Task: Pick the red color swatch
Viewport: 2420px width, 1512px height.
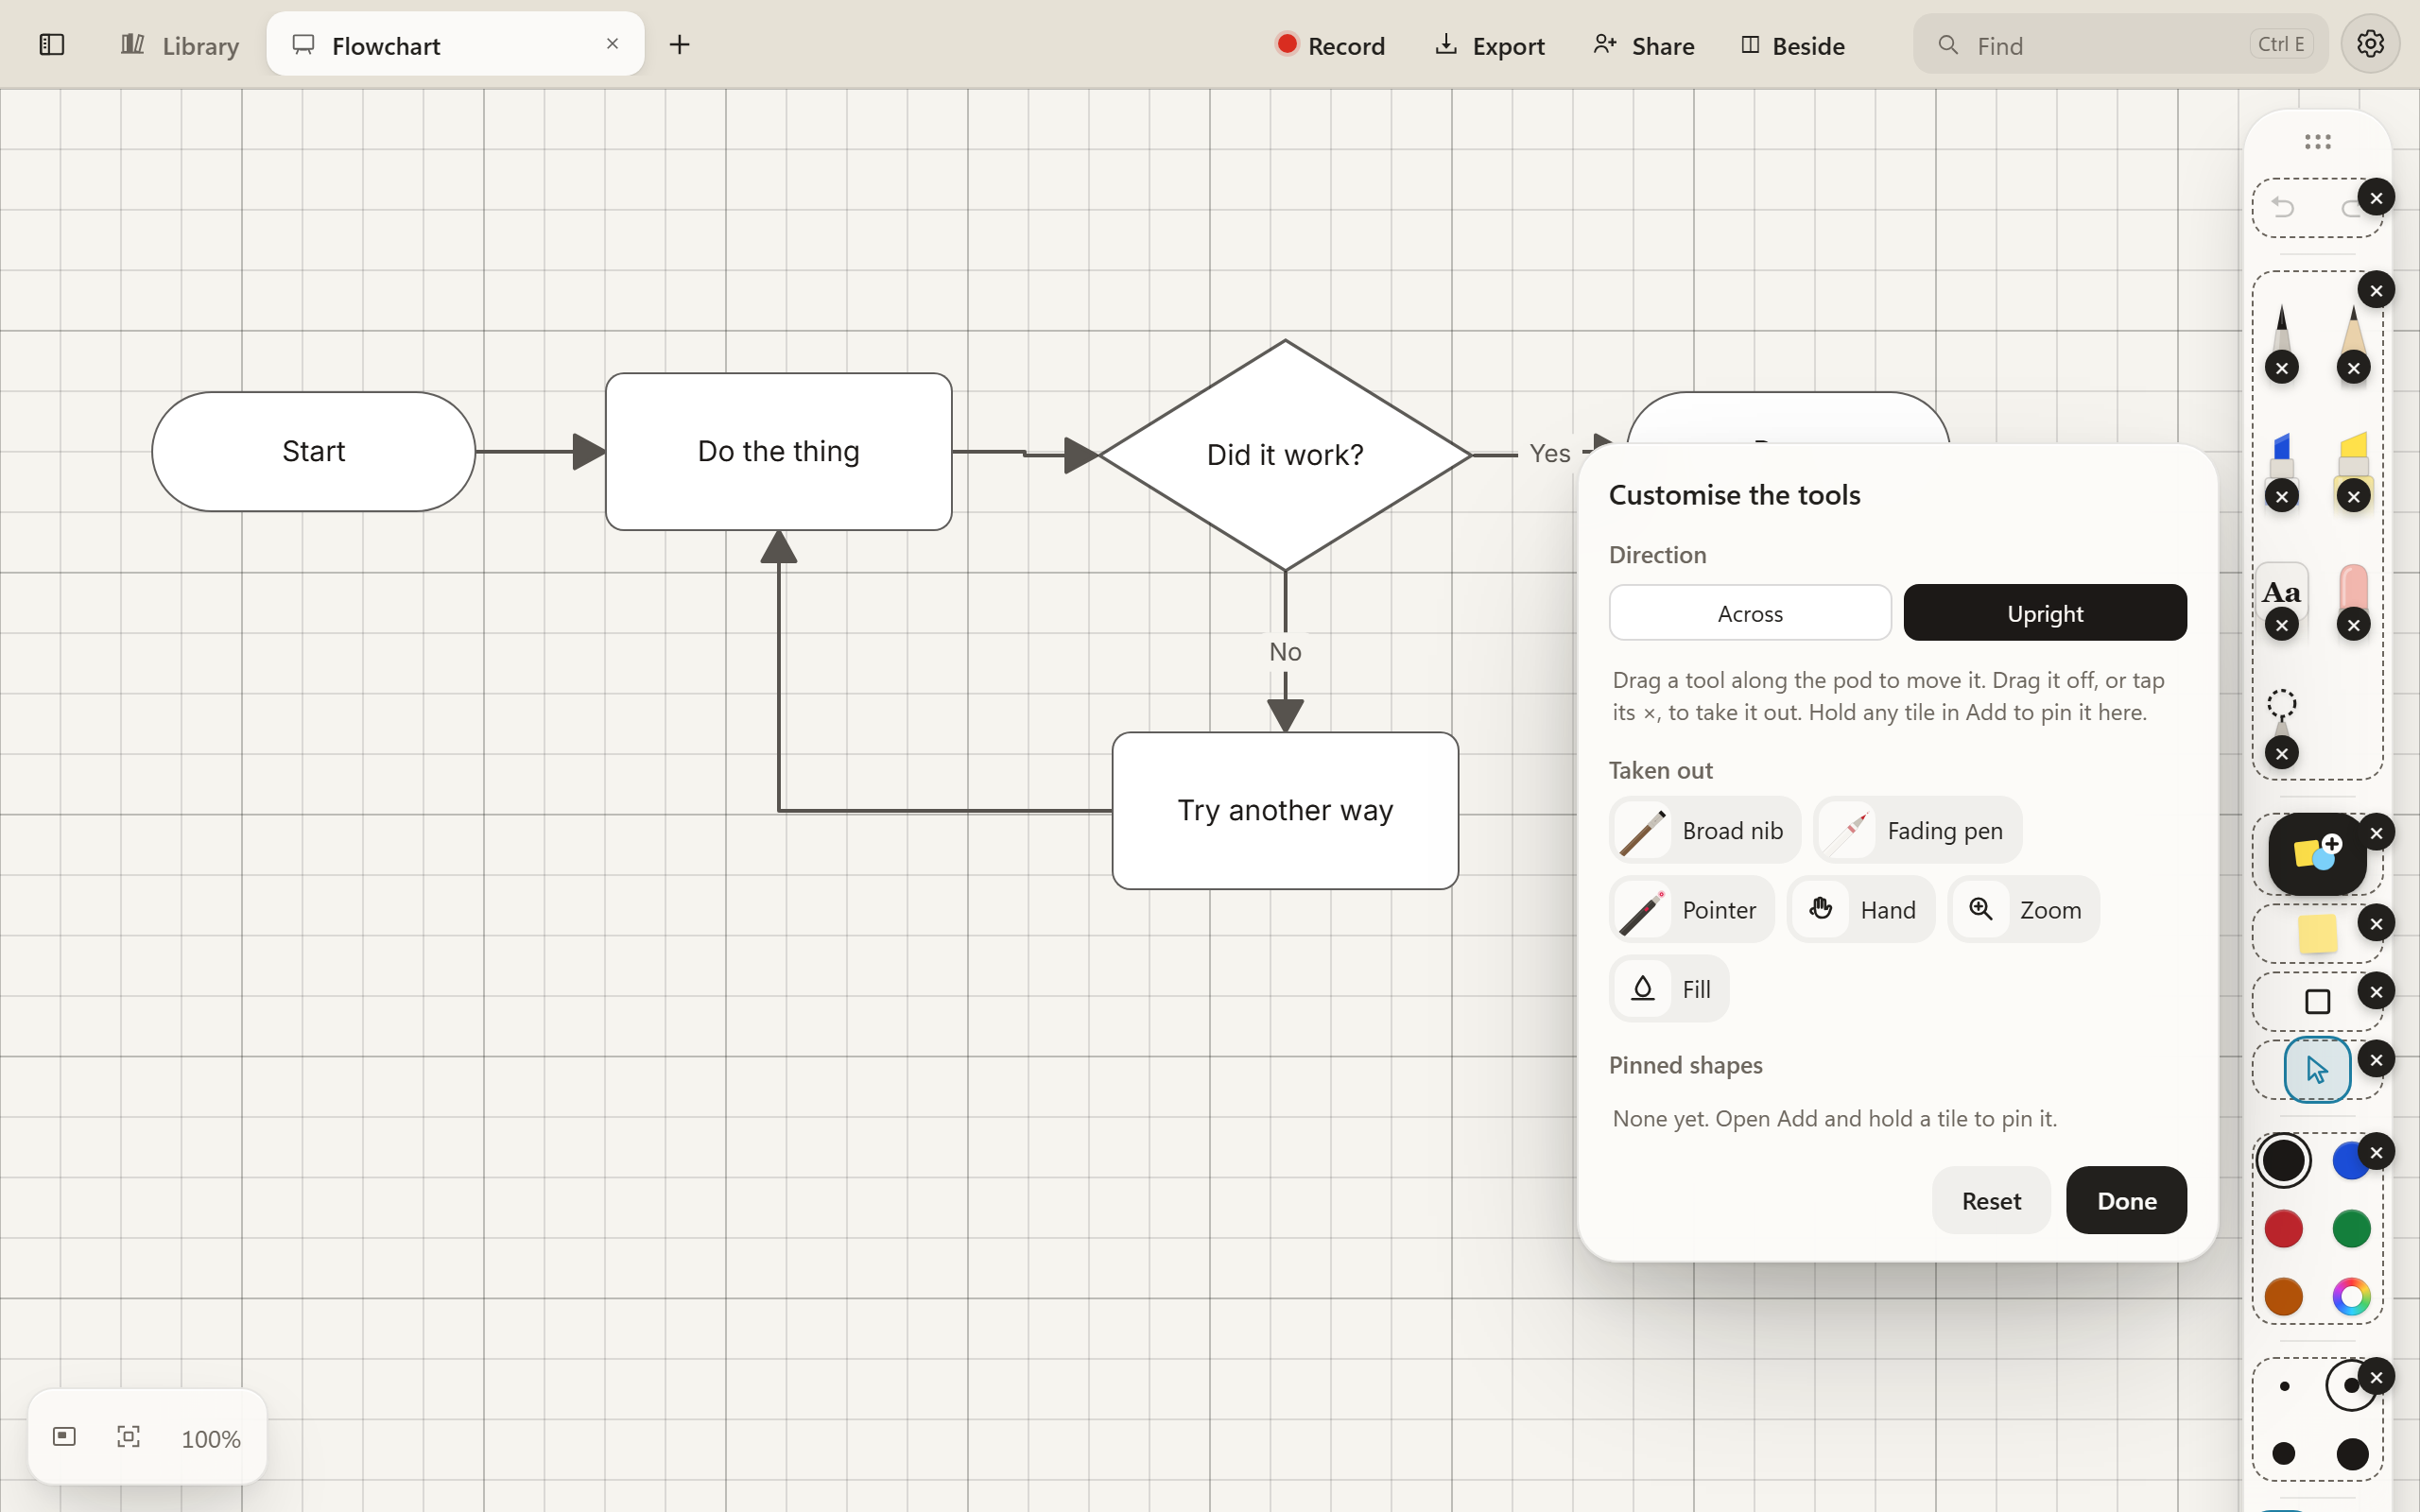Action: tap(2283, 1229)
